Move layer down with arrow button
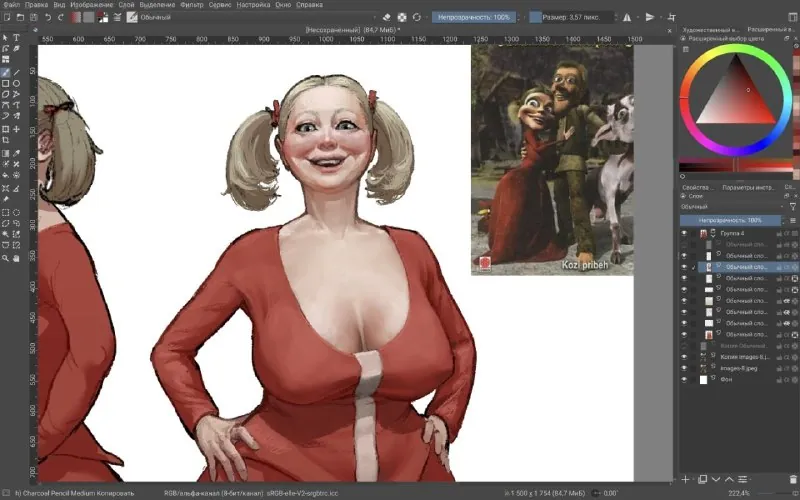800x500 pixels. [x=716, y=479]
